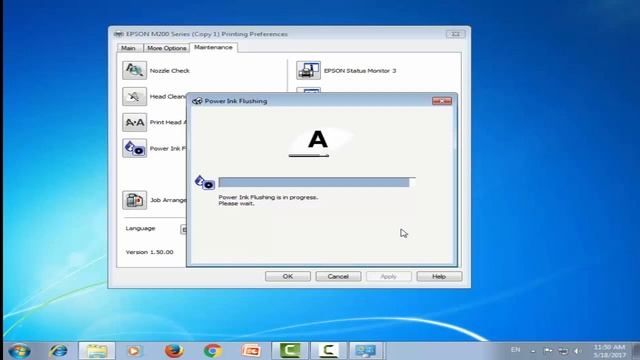The width and height of the screenshot is (640, 360).
Task: Launch Internet Explorer from the taskbar
Action: pyautogui.click(x=58, y=351)
